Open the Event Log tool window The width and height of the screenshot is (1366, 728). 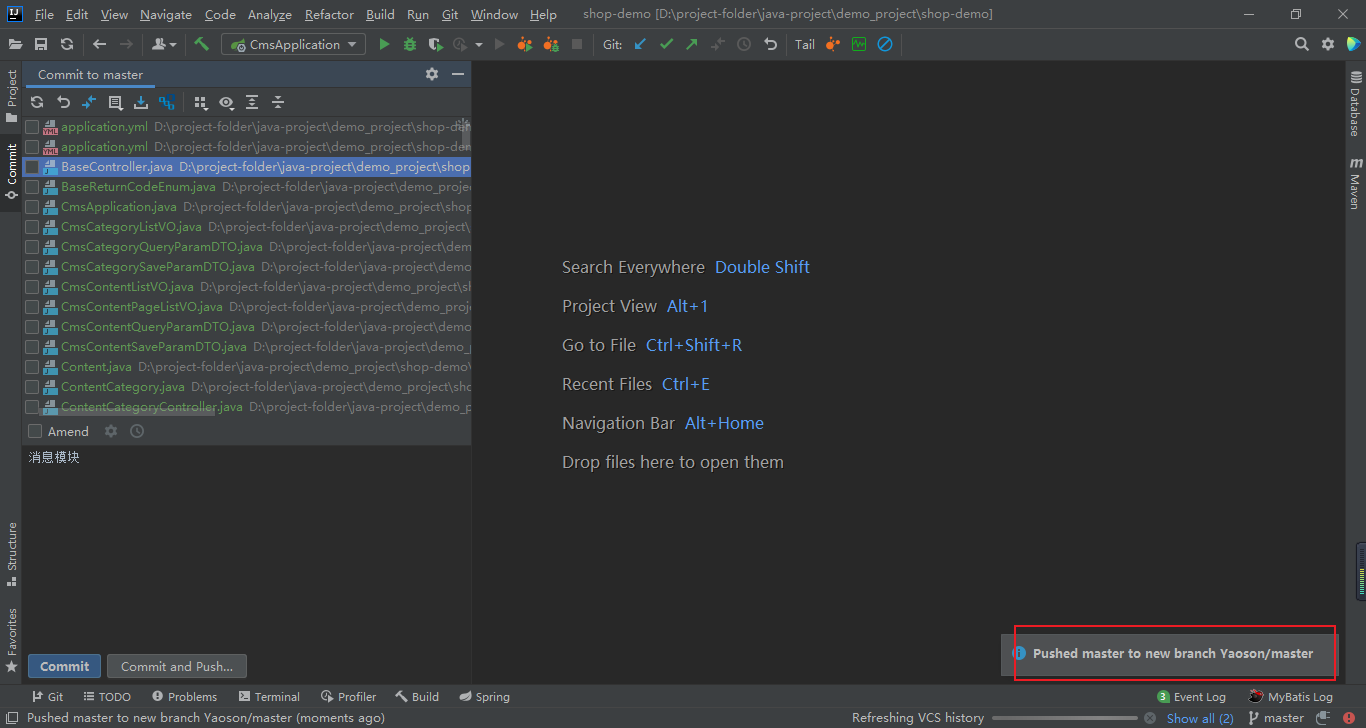pyautogui.click(x=1191, y=697)
